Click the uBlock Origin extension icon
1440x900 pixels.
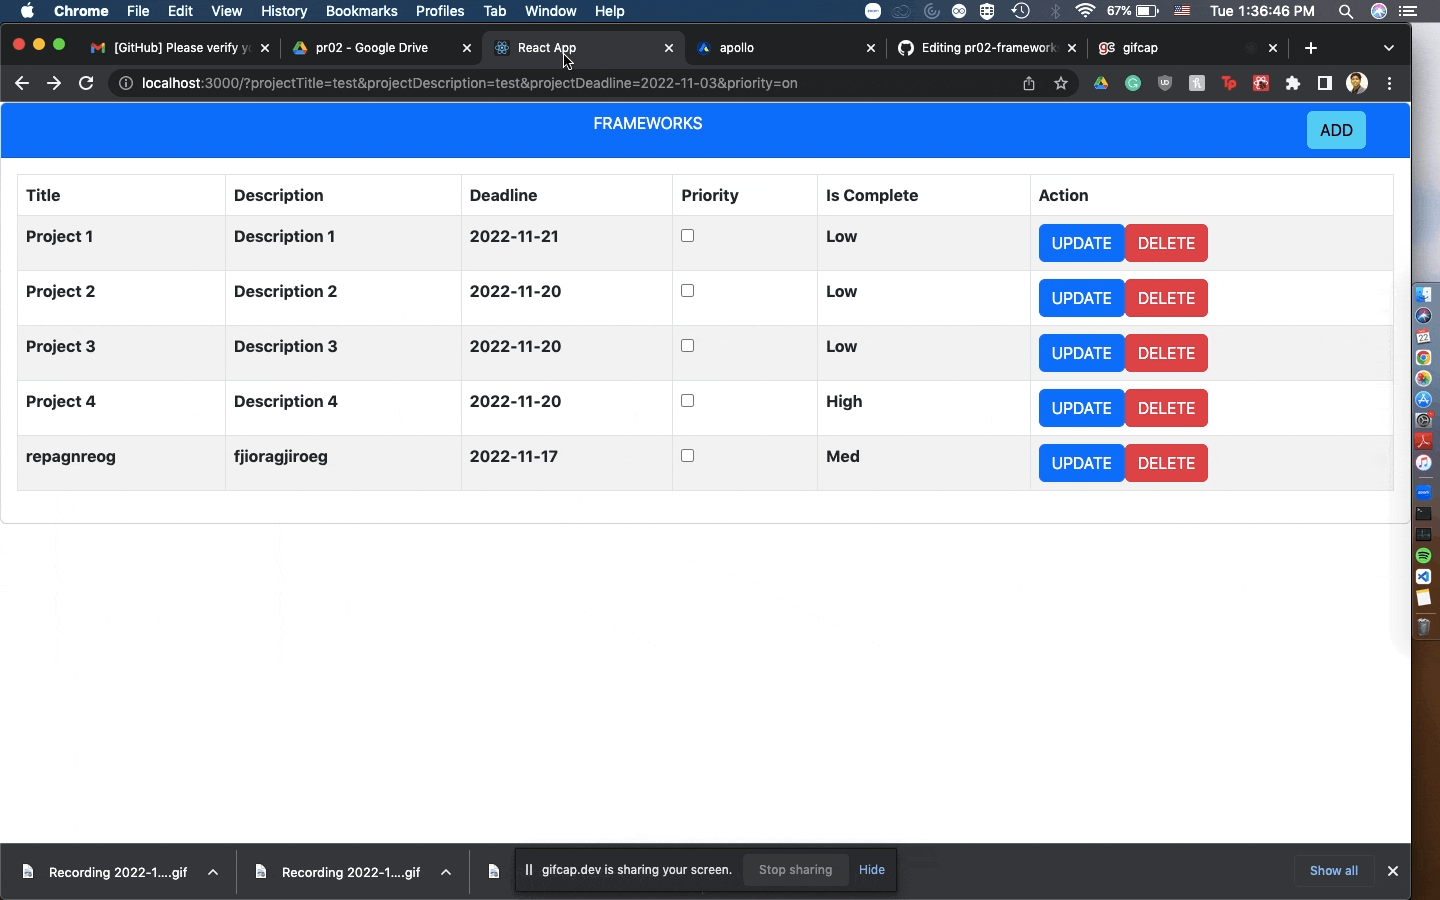pos(1164,84)
